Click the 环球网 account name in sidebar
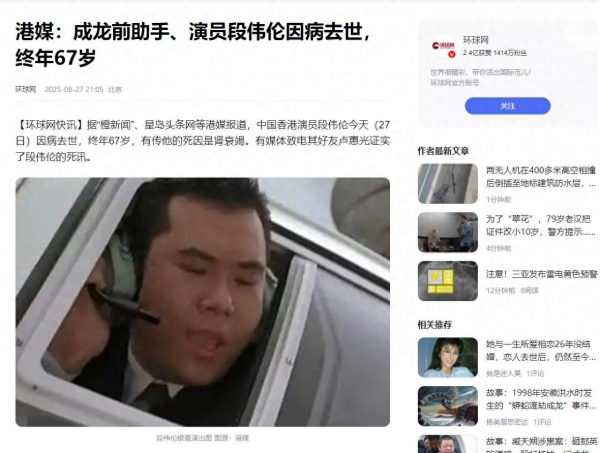 (x=476, y=40)
